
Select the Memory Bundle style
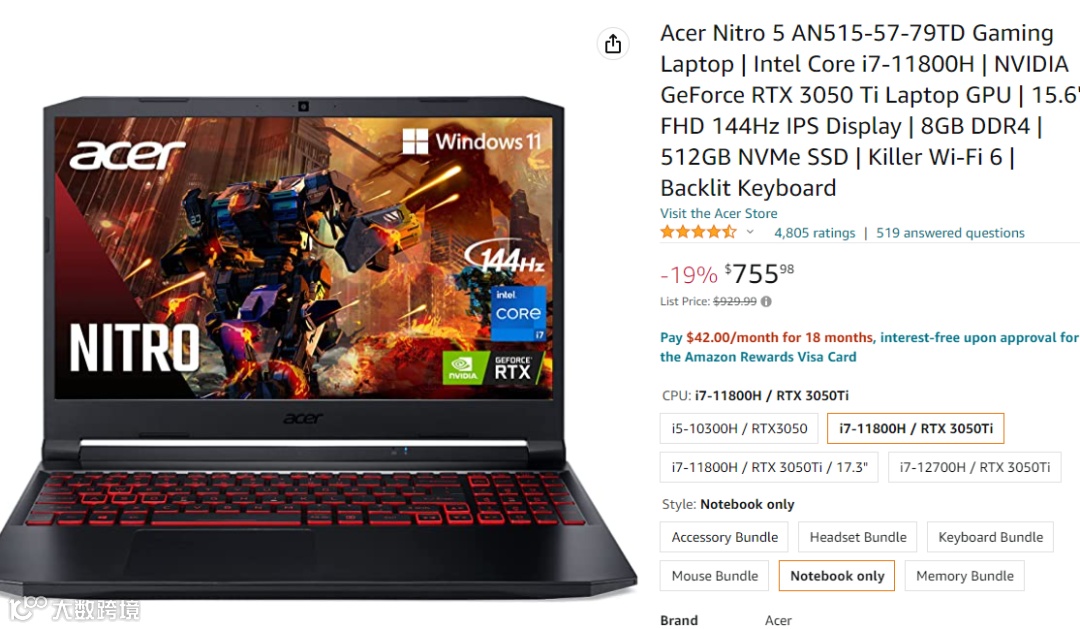(x=964, y=576)
